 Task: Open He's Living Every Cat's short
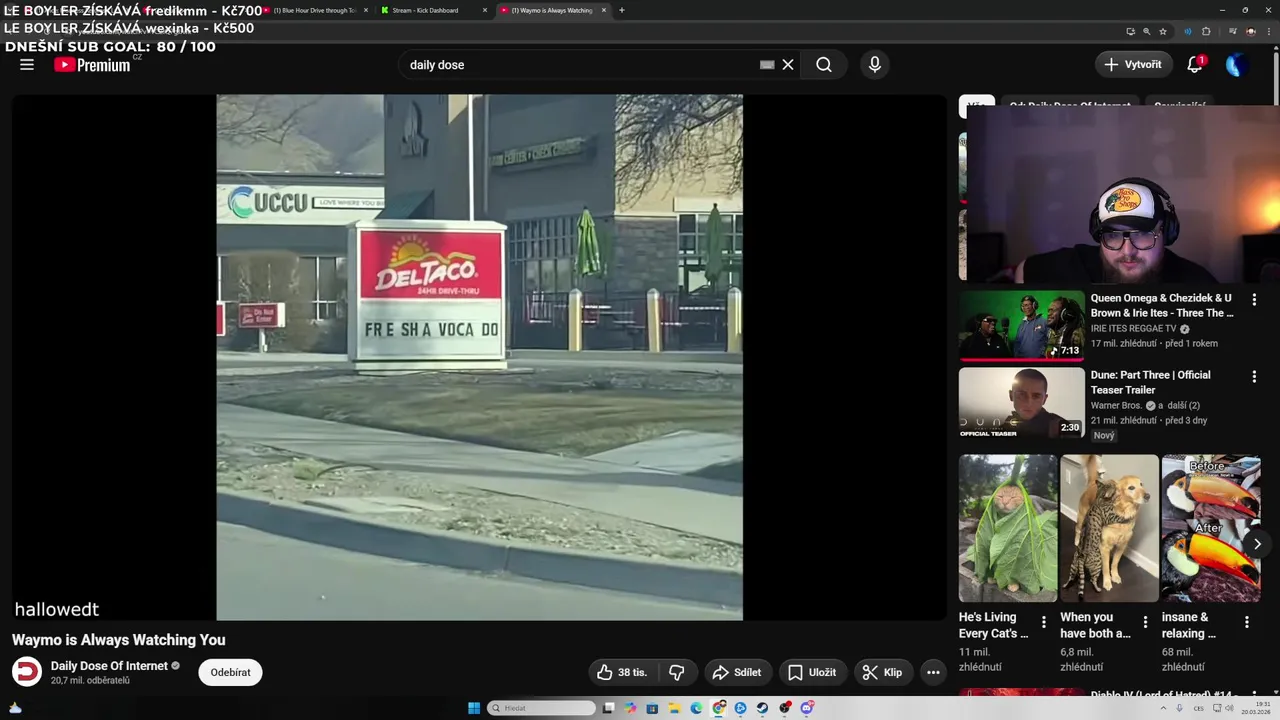(x=1007, y=529)
